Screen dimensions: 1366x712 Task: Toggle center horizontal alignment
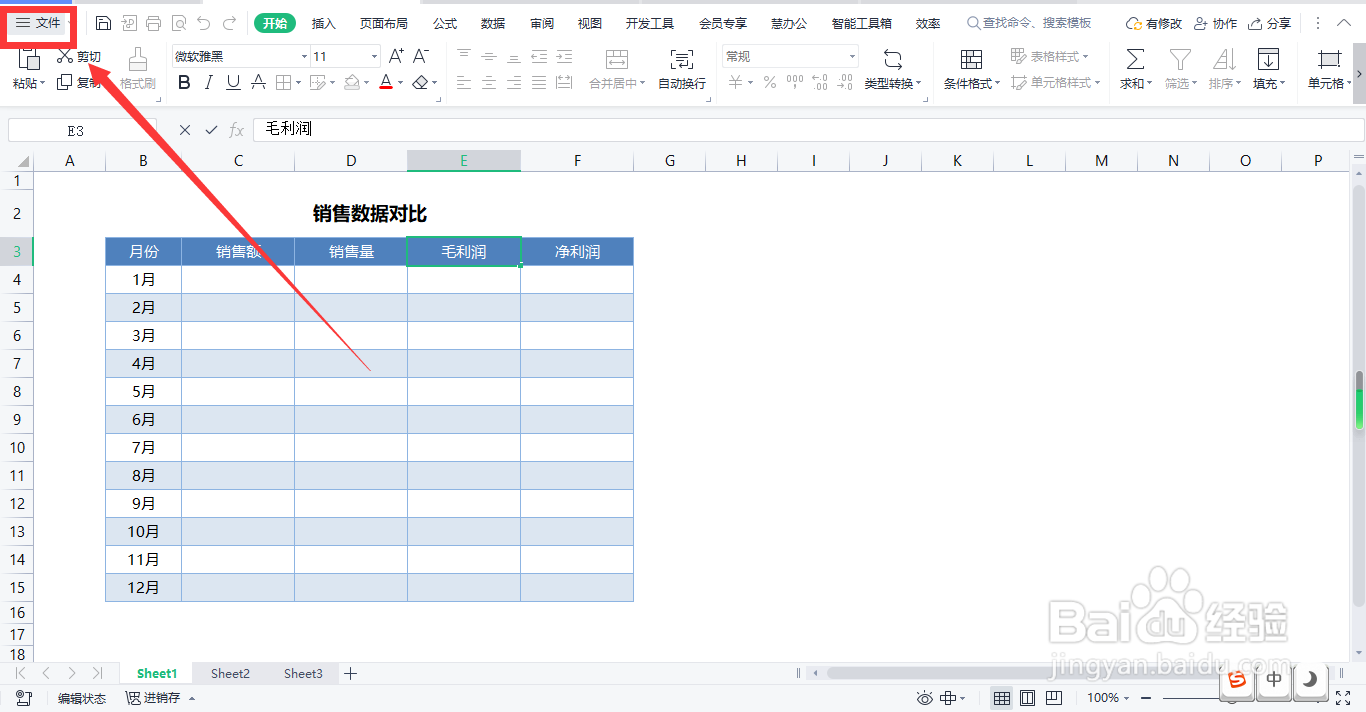tap(489, 83)
